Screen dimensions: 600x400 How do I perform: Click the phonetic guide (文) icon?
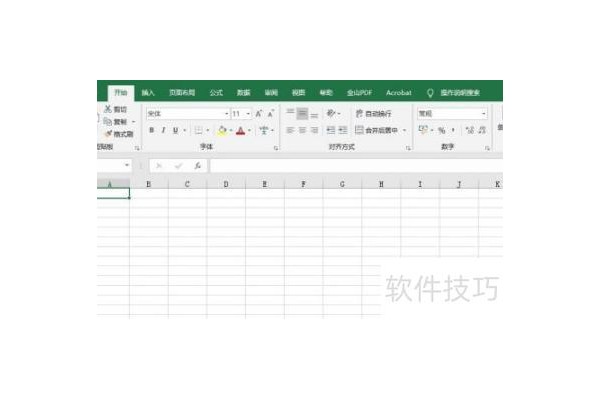264,130
